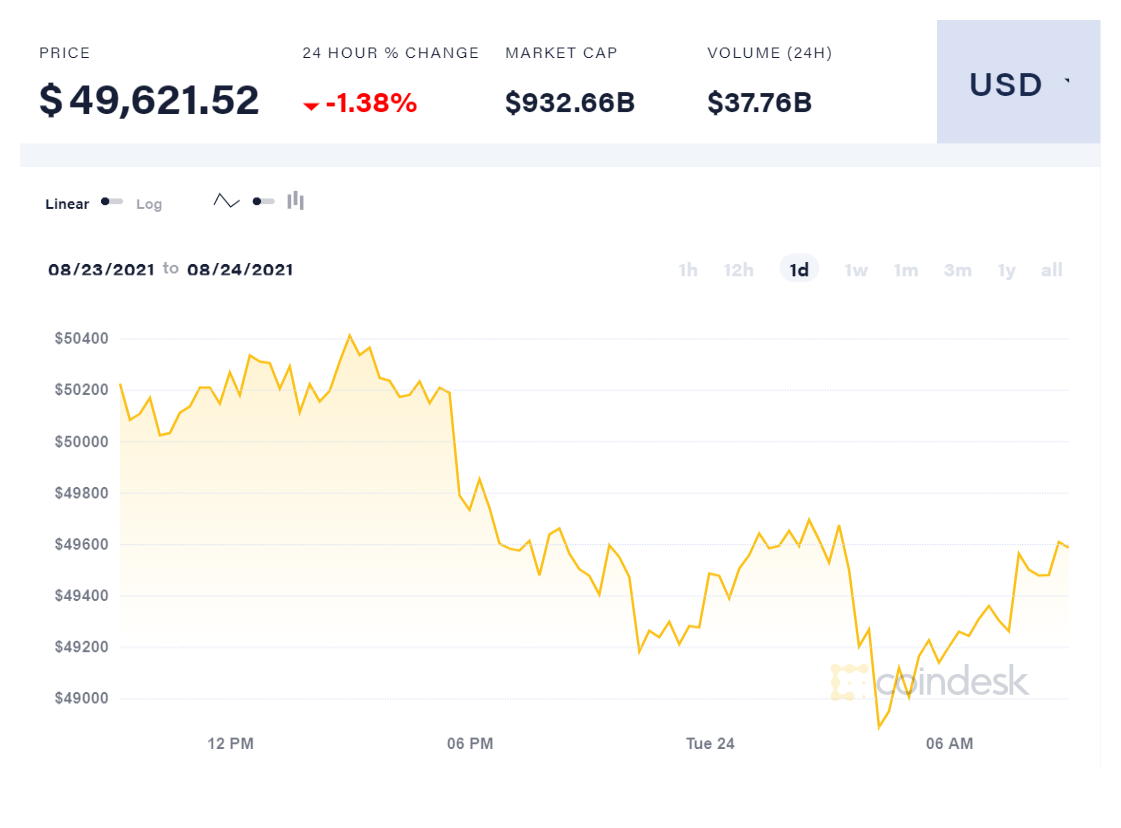This screenshot has width=1121, height=828.
Task: View the 1y time range
Action: click(1006, 270)
